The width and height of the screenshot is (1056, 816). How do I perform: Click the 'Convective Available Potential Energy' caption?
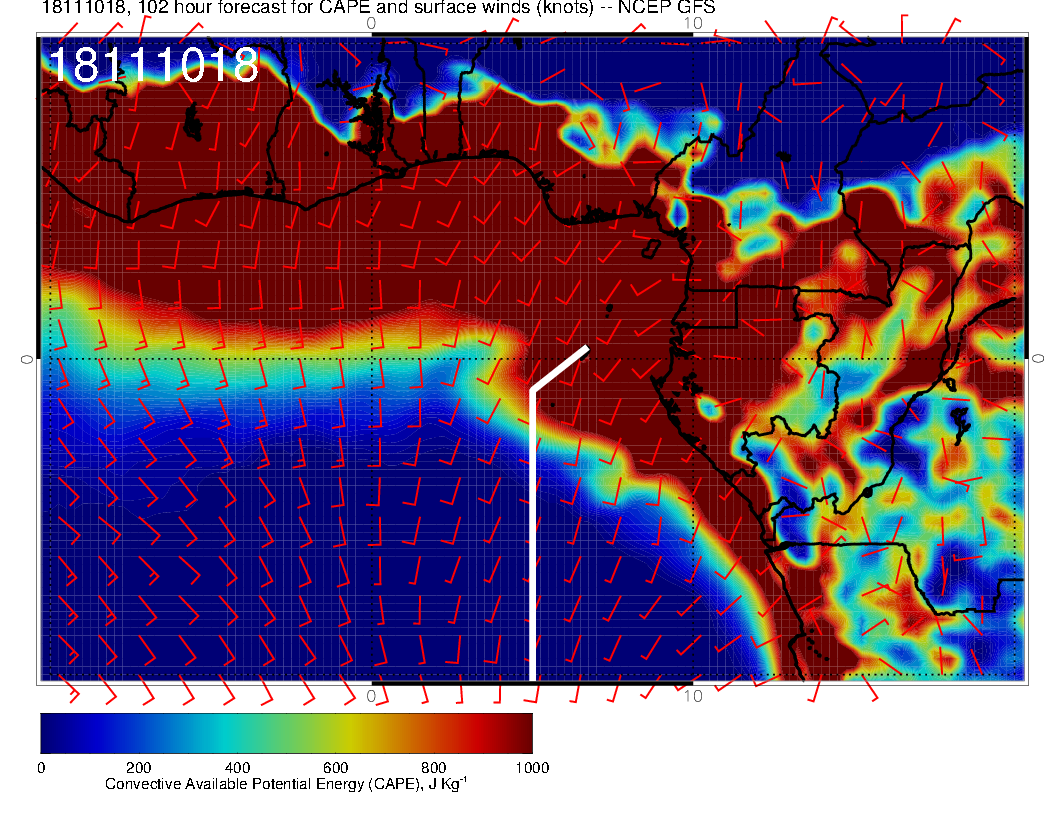pos(286,784)
